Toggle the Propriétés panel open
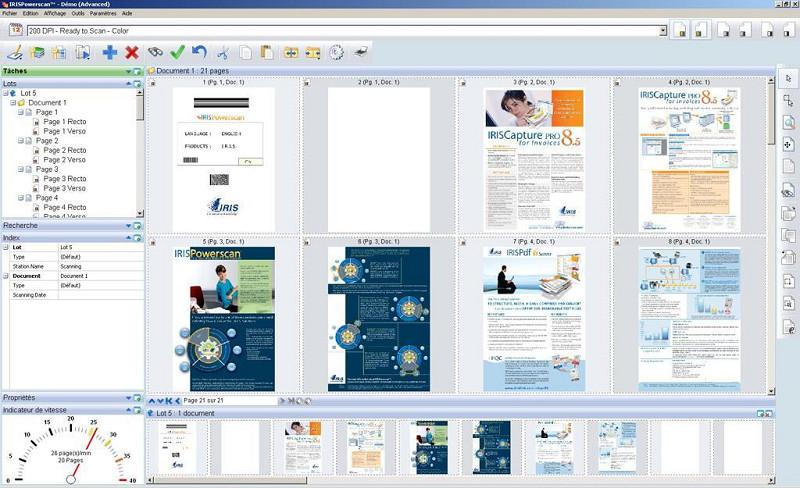800x488 pixels. click(129, 398)
